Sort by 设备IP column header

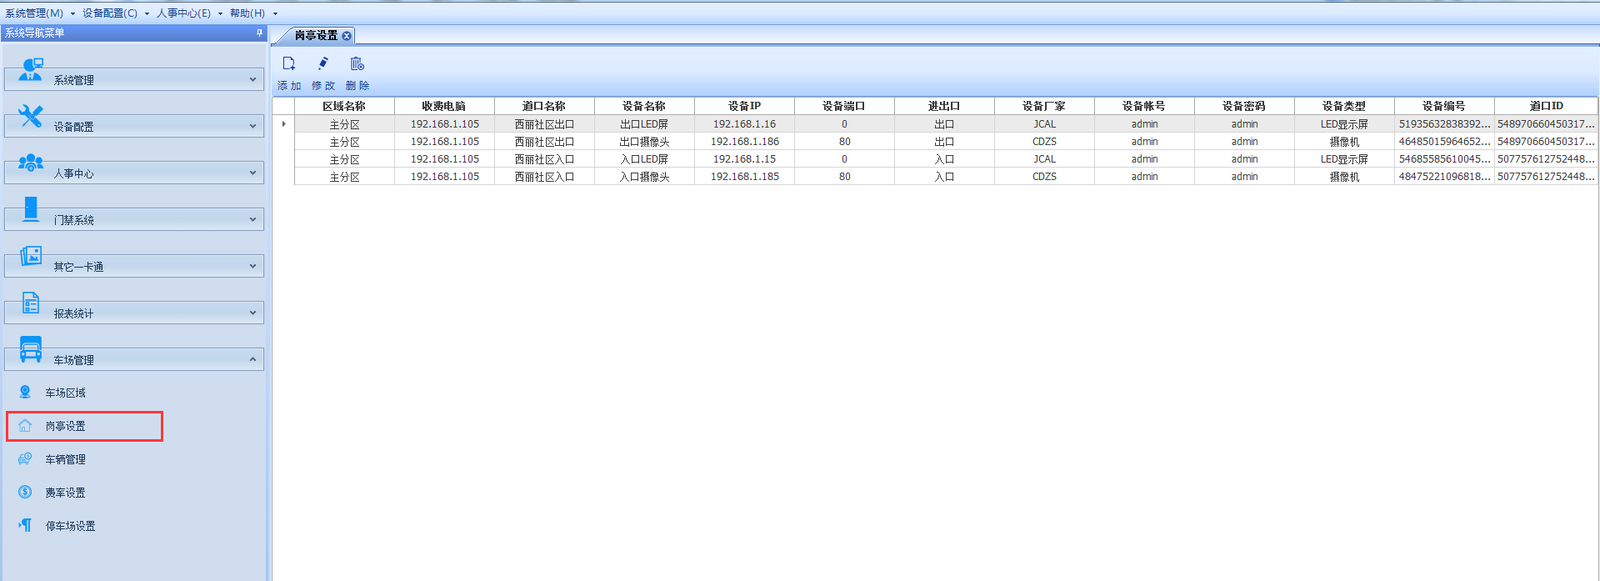pyautogui.click(x=744, y=106)
